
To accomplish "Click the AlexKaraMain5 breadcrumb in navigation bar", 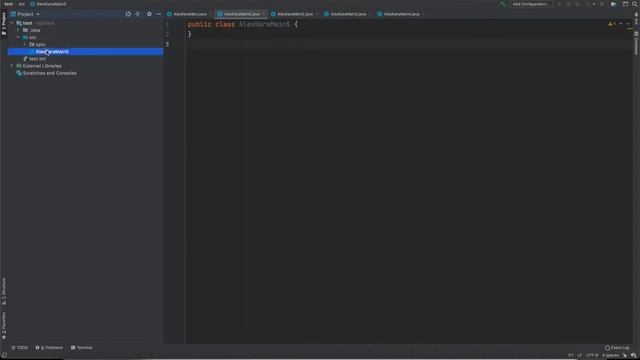I will coord(49,4).
